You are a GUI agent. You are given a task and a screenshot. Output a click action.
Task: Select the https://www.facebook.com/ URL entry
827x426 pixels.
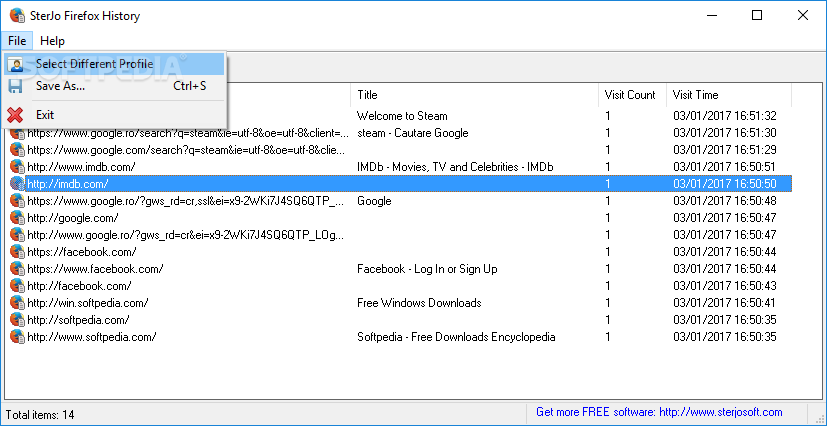pyautogui.click(x=95, y=268)
